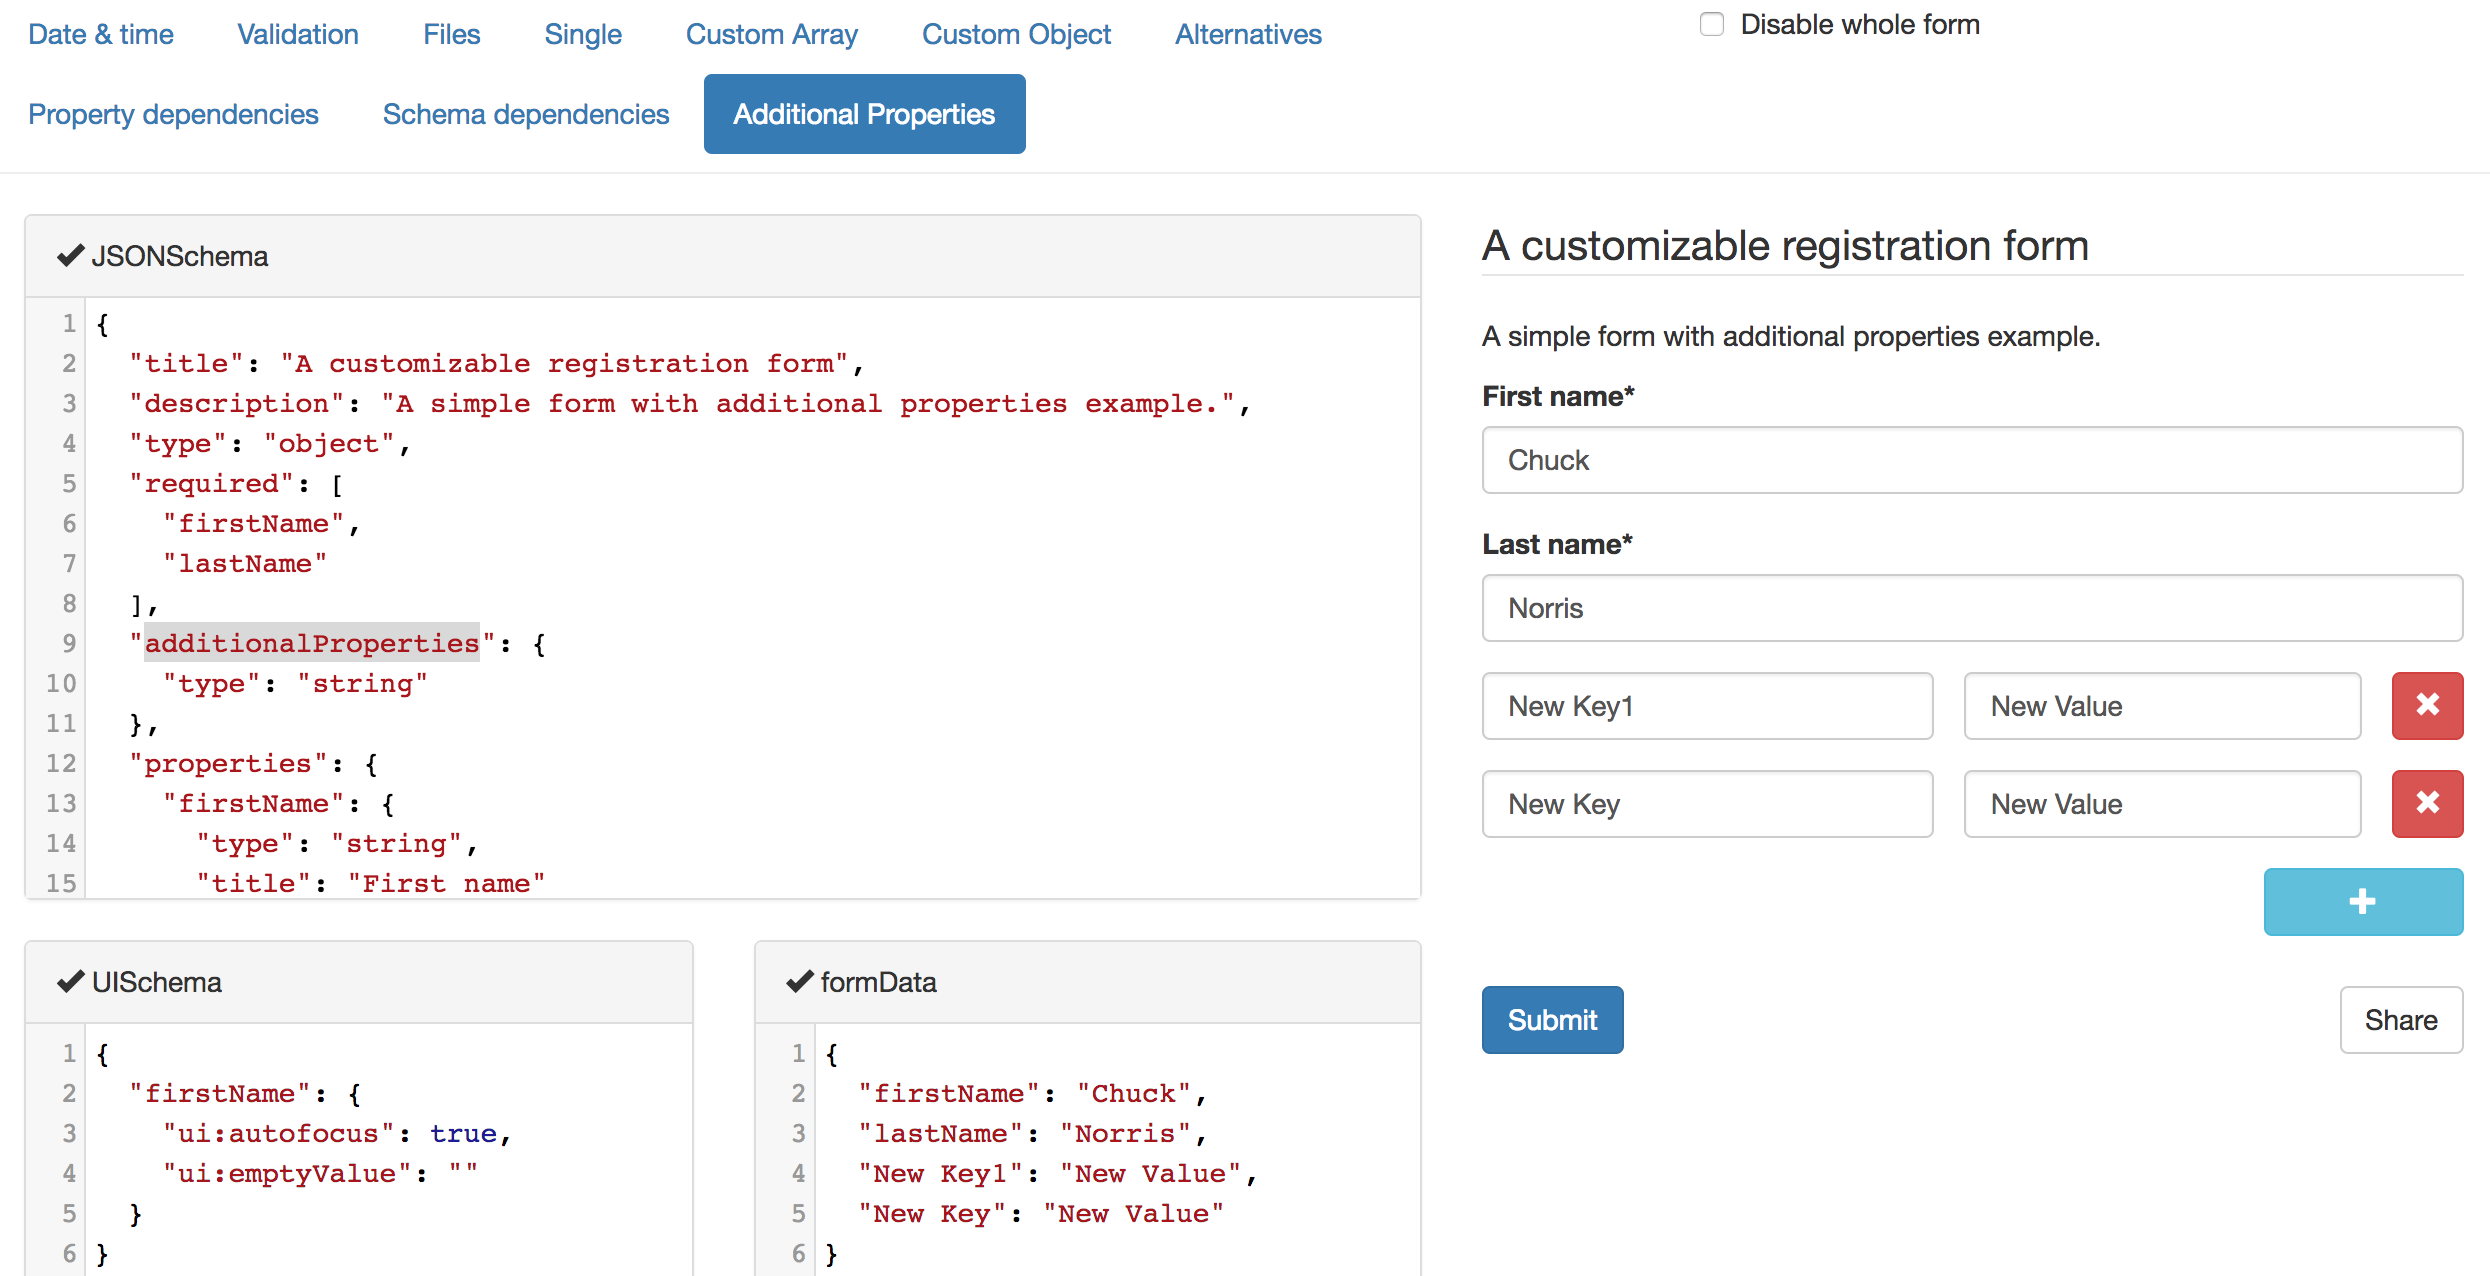The width and height of the screenshot is (2490, 1276).
Task: Select the Alternatives tab
Action: click(x=1247, y=34)
